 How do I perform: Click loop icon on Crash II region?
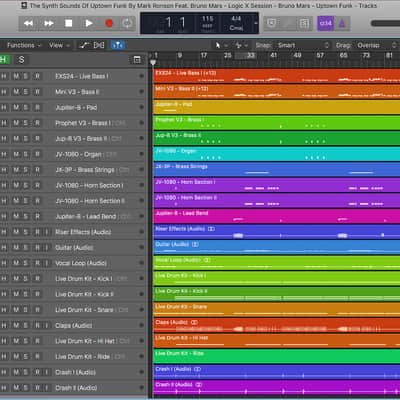tap(199, 385)
